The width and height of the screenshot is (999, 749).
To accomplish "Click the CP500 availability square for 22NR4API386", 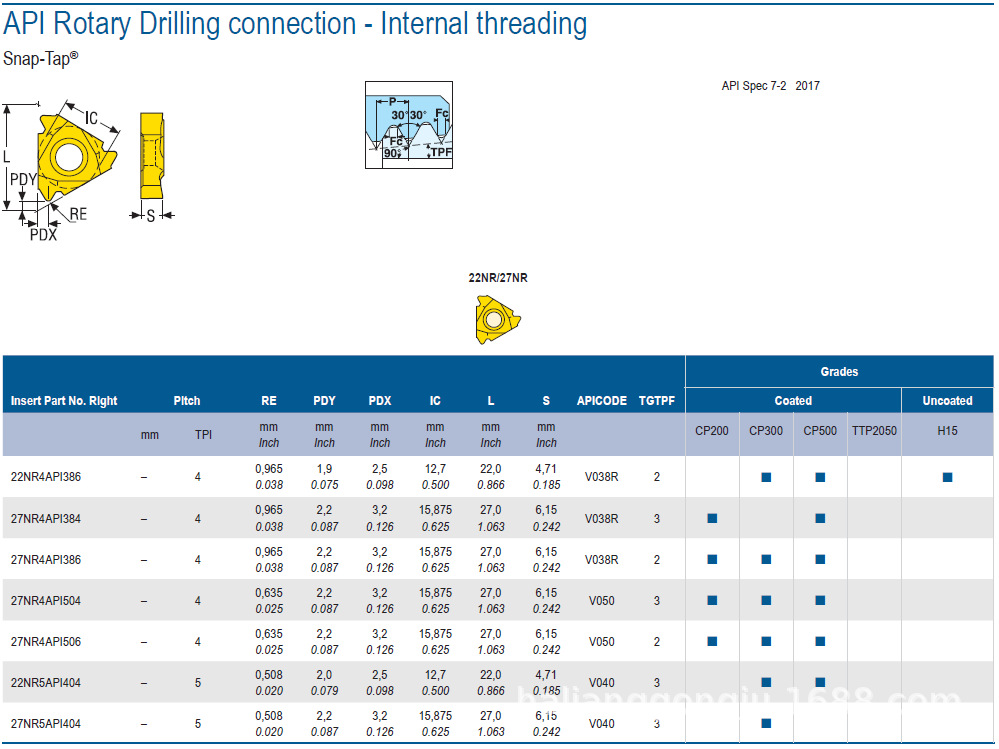I will coord(821,477).
